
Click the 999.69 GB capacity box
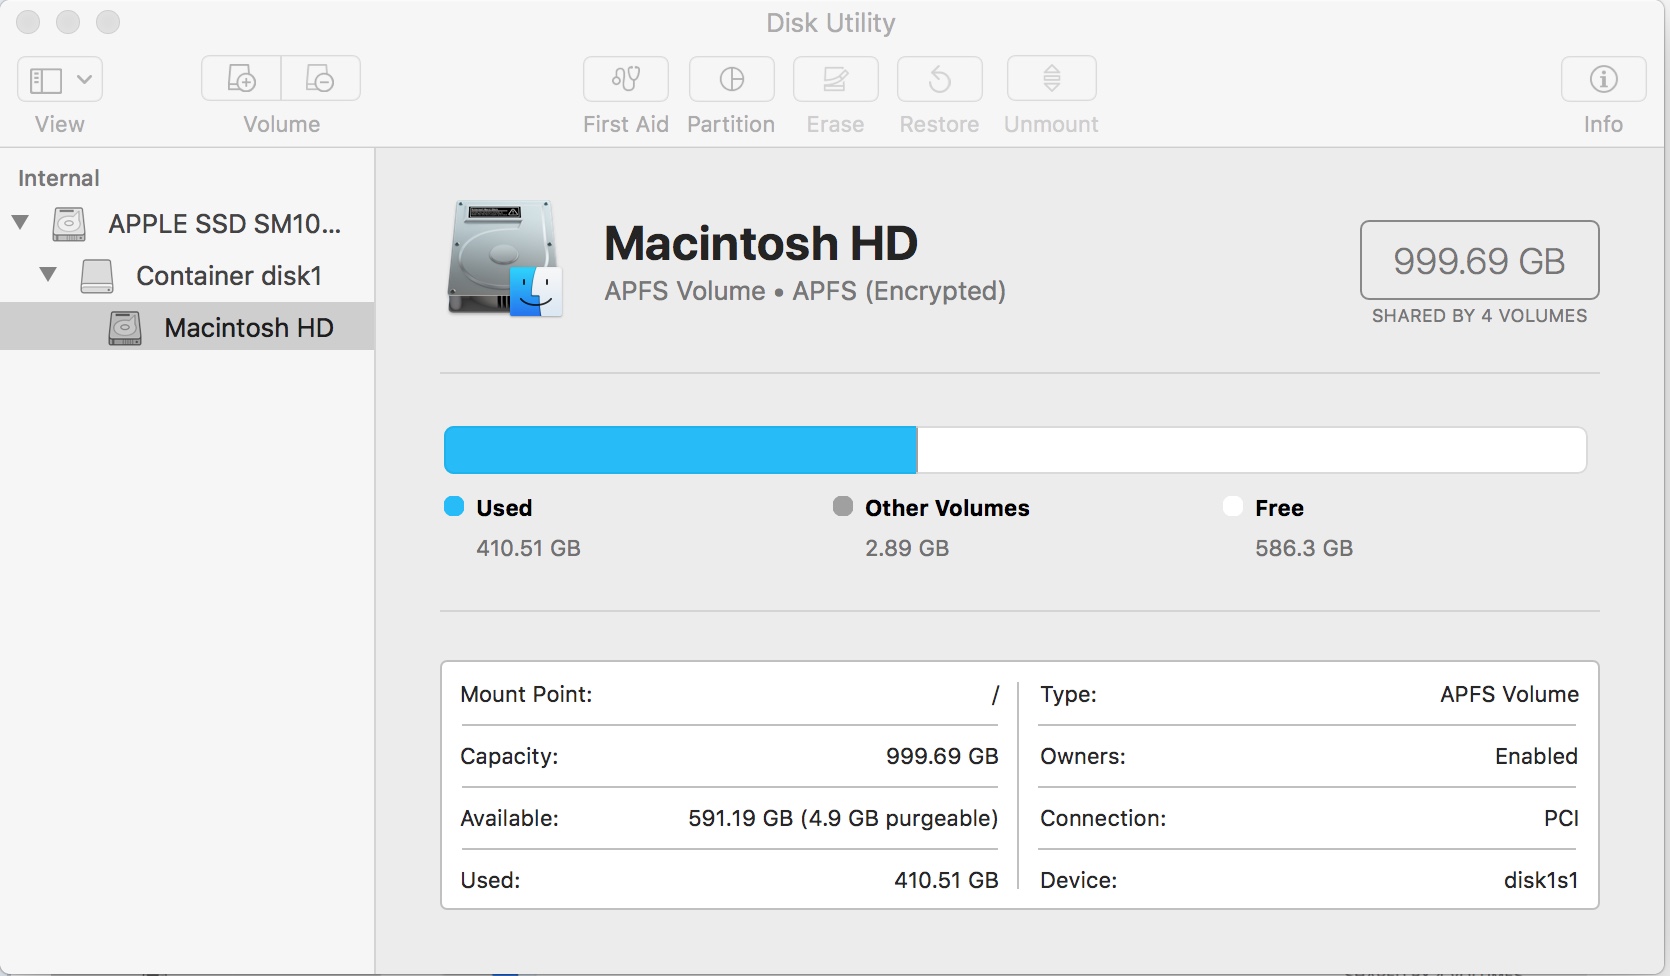pos(1480,260)
